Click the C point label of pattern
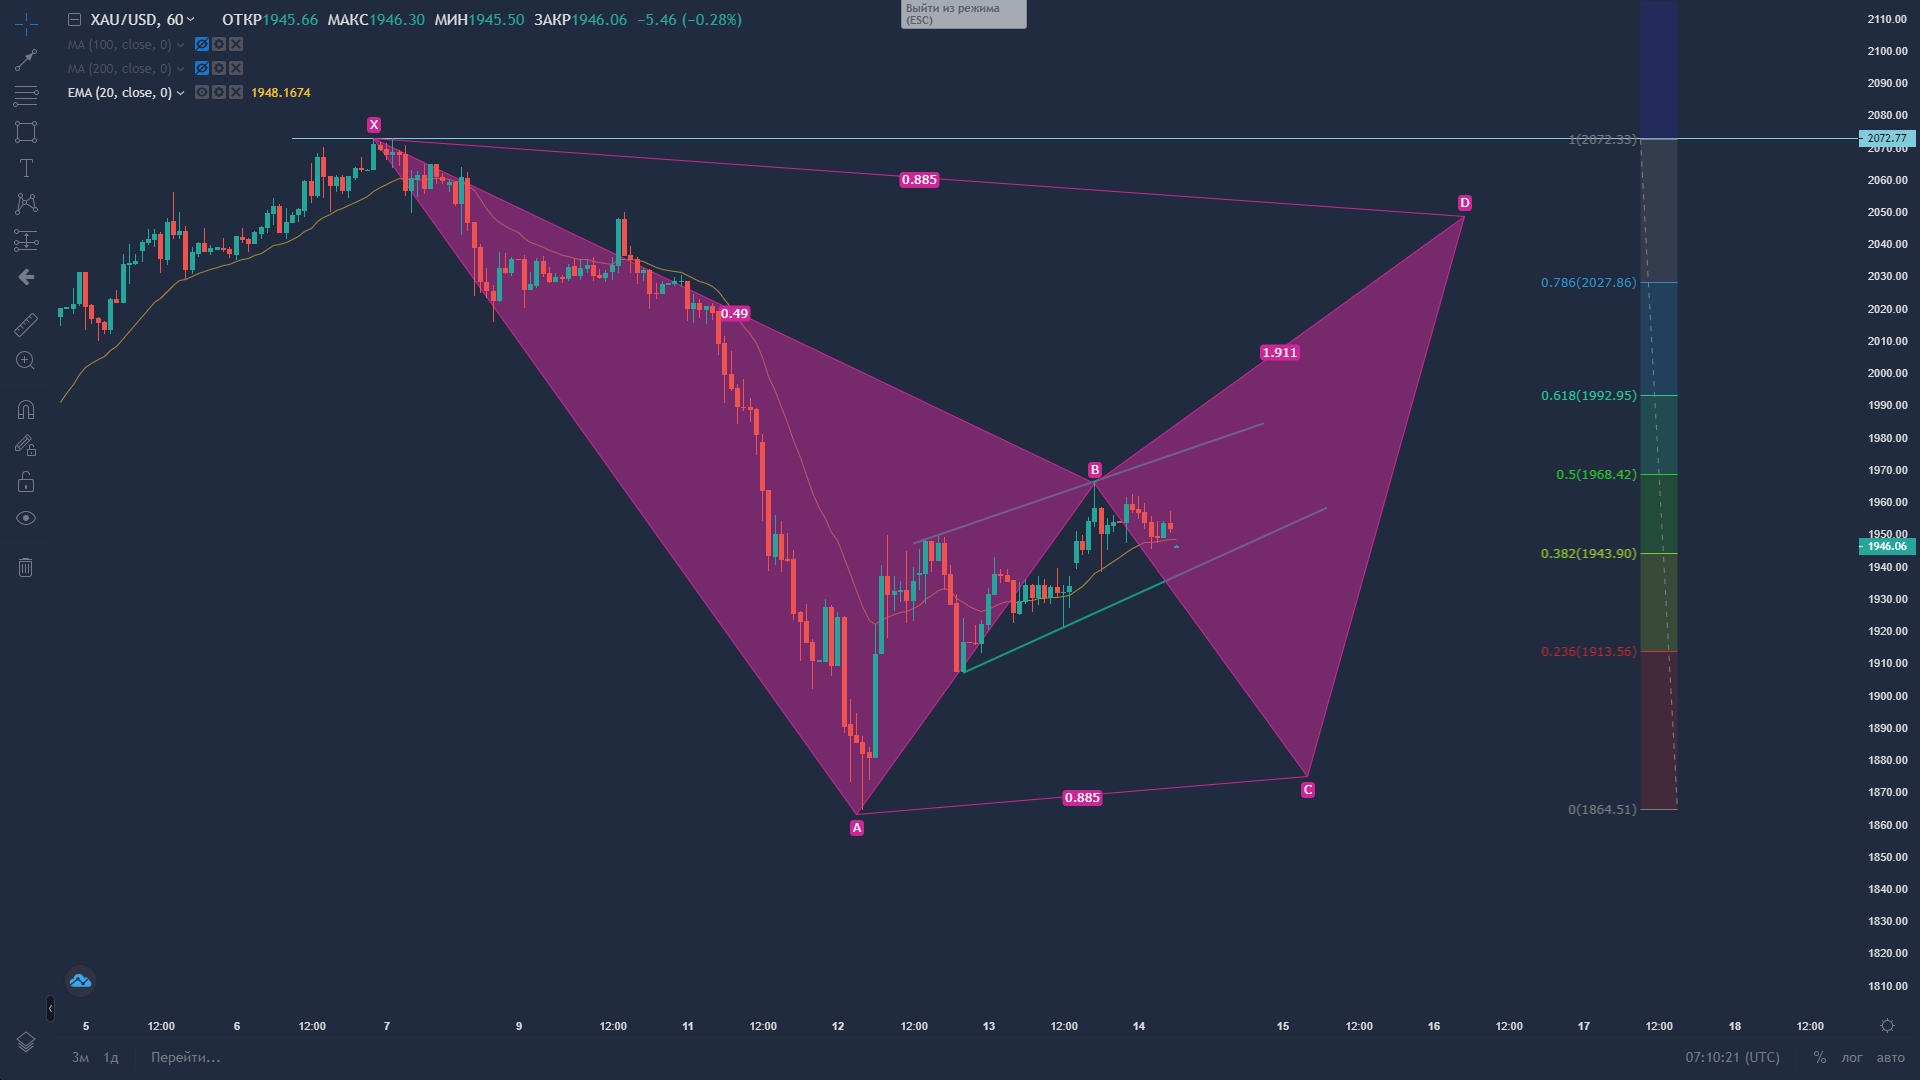 click(x=1308, y=790)
